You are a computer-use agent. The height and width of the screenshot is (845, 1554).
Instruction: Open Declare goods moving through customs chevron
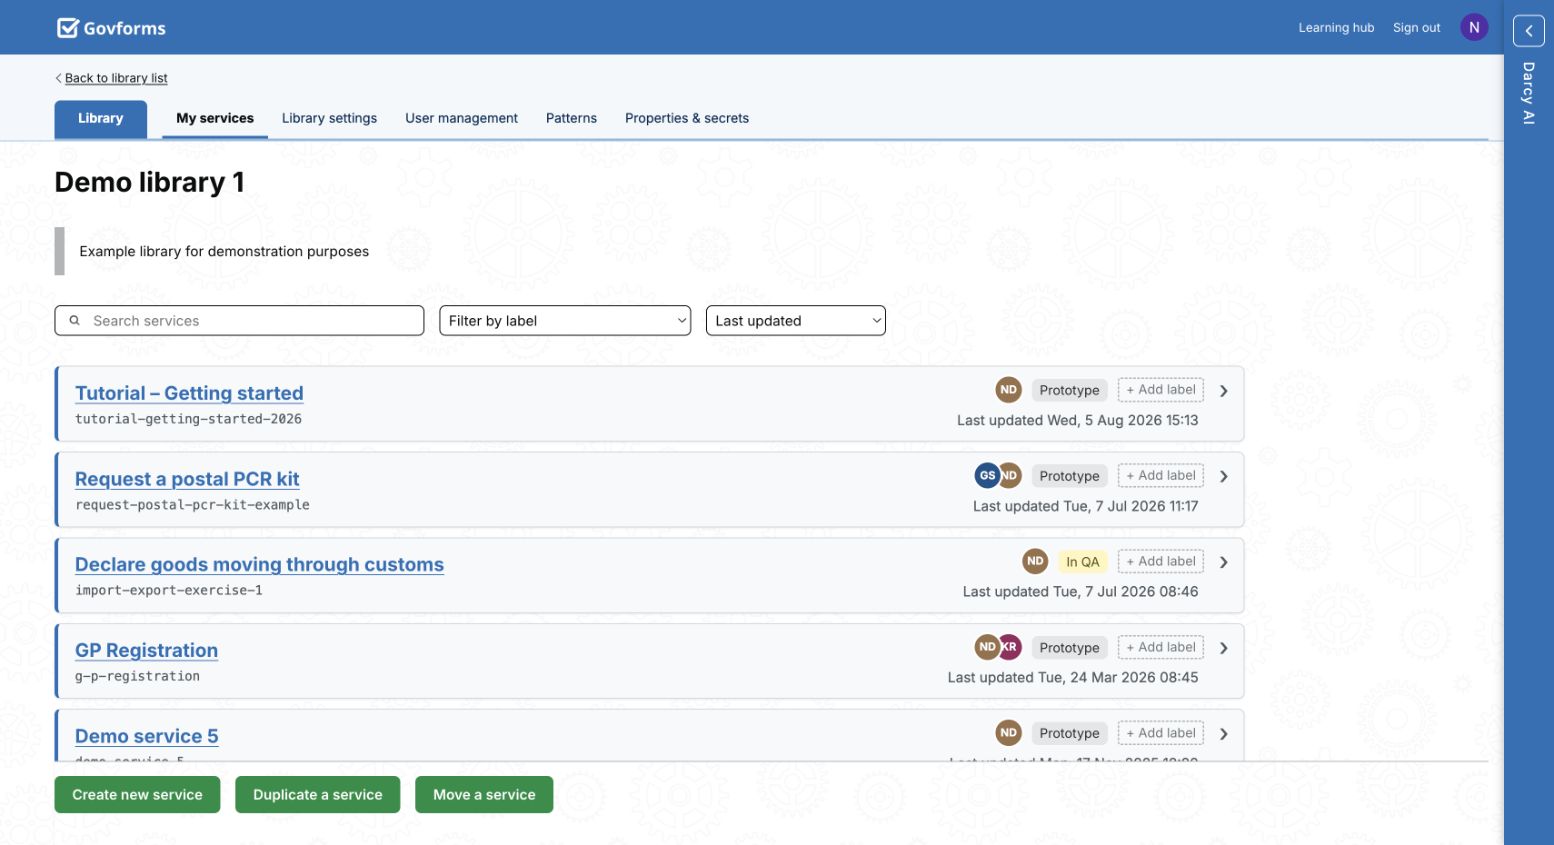coord(1223,562)
